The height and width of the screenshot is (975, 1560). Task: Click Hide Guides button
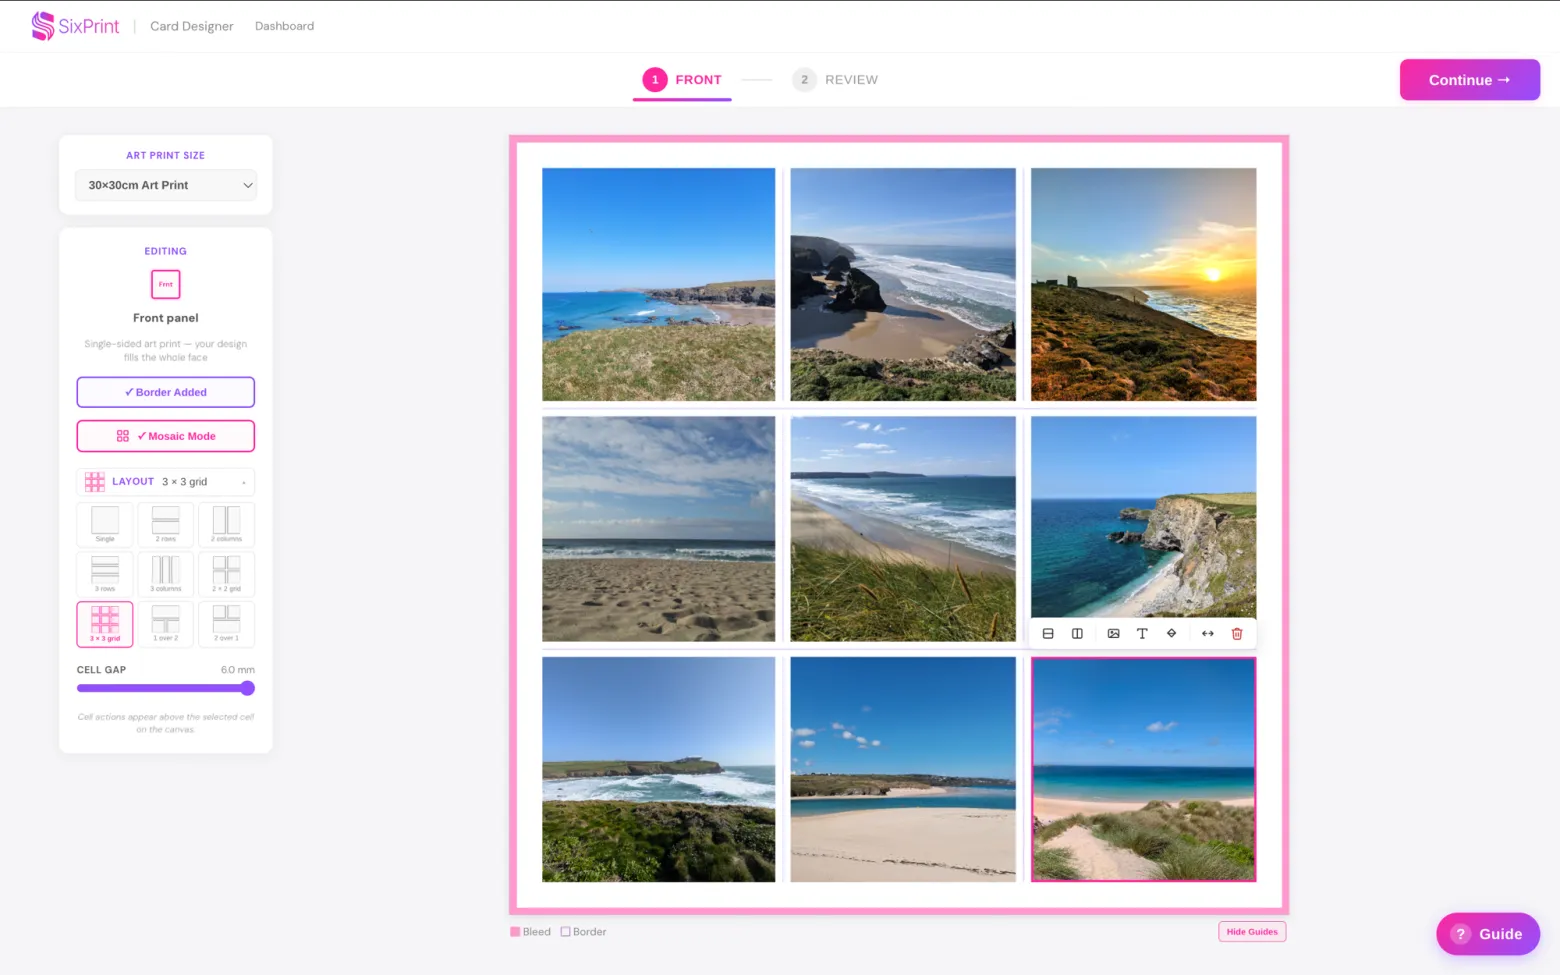[x=1252, y=932]
